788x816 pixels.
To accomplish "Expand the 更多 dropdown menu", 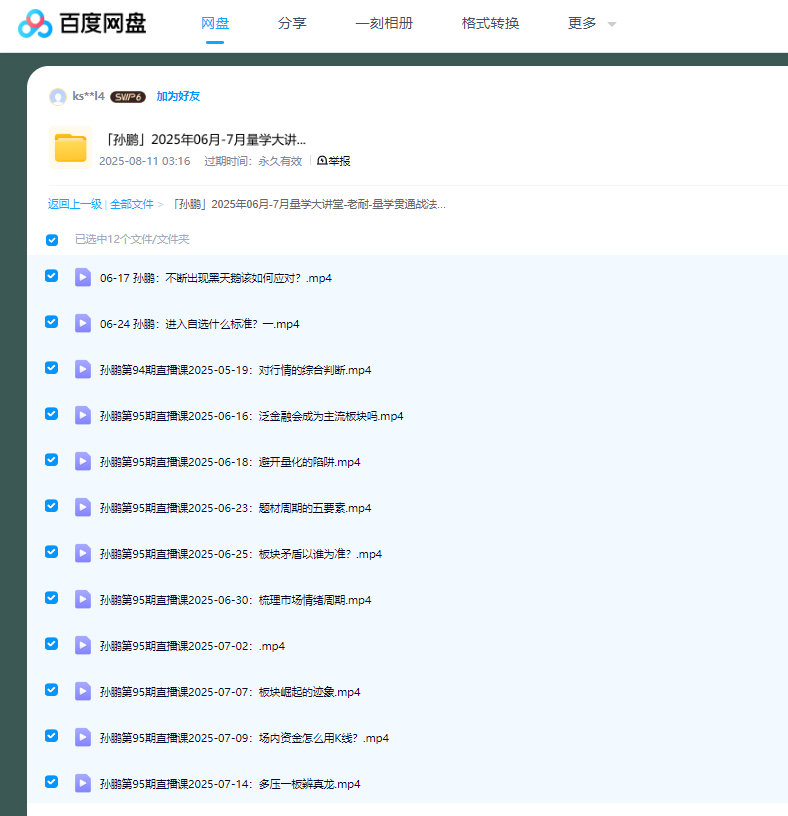I will [x=592, y=23].
